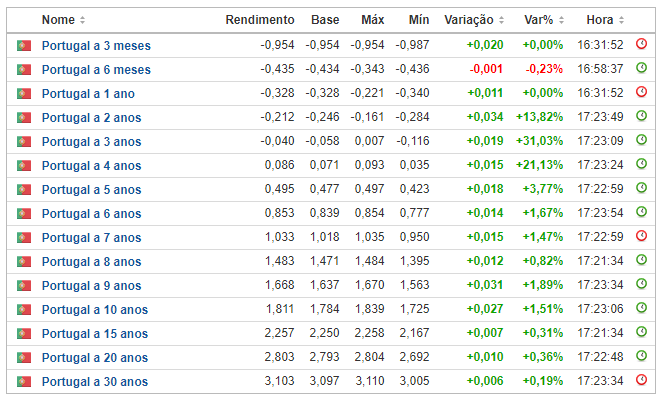
Task: Click the -0,001 Variação value
Action: click(486, 69)
